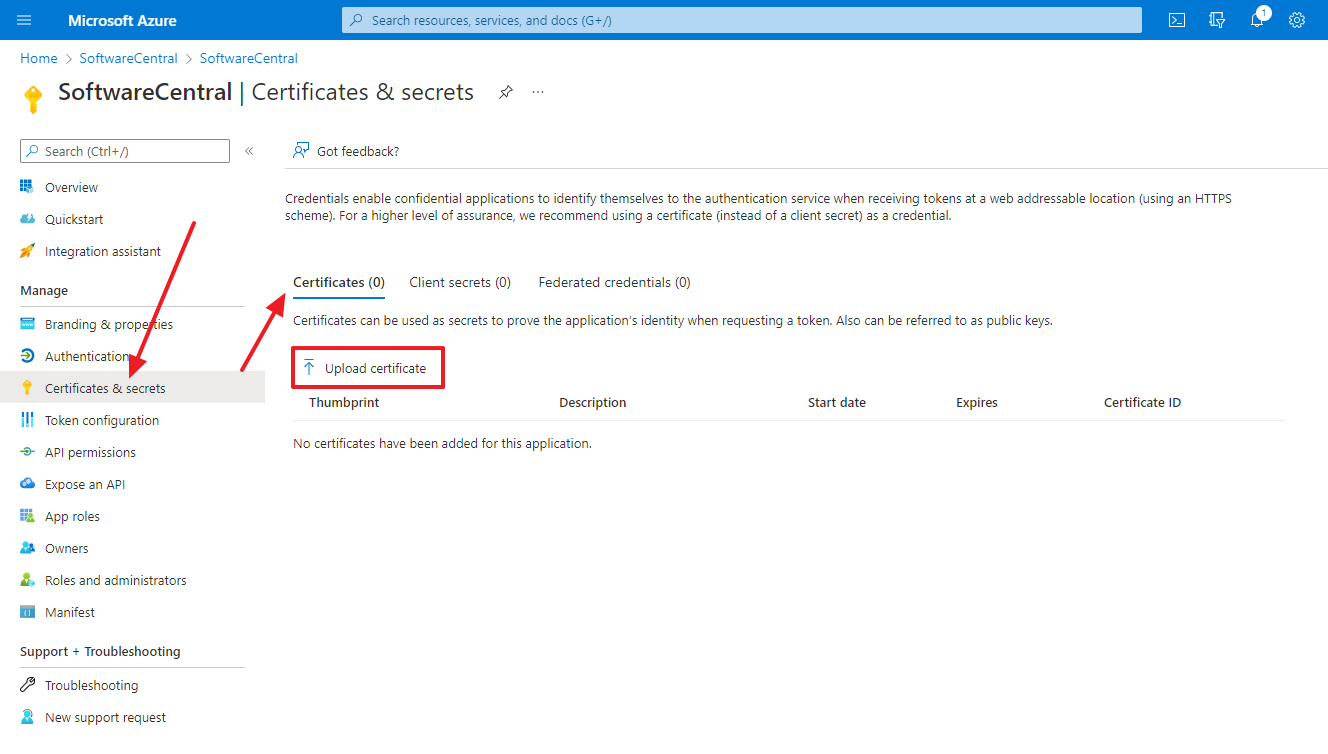The image size is (1328, 754).
Task: Open API permissions in sidebar
Action: coord(90,452)
